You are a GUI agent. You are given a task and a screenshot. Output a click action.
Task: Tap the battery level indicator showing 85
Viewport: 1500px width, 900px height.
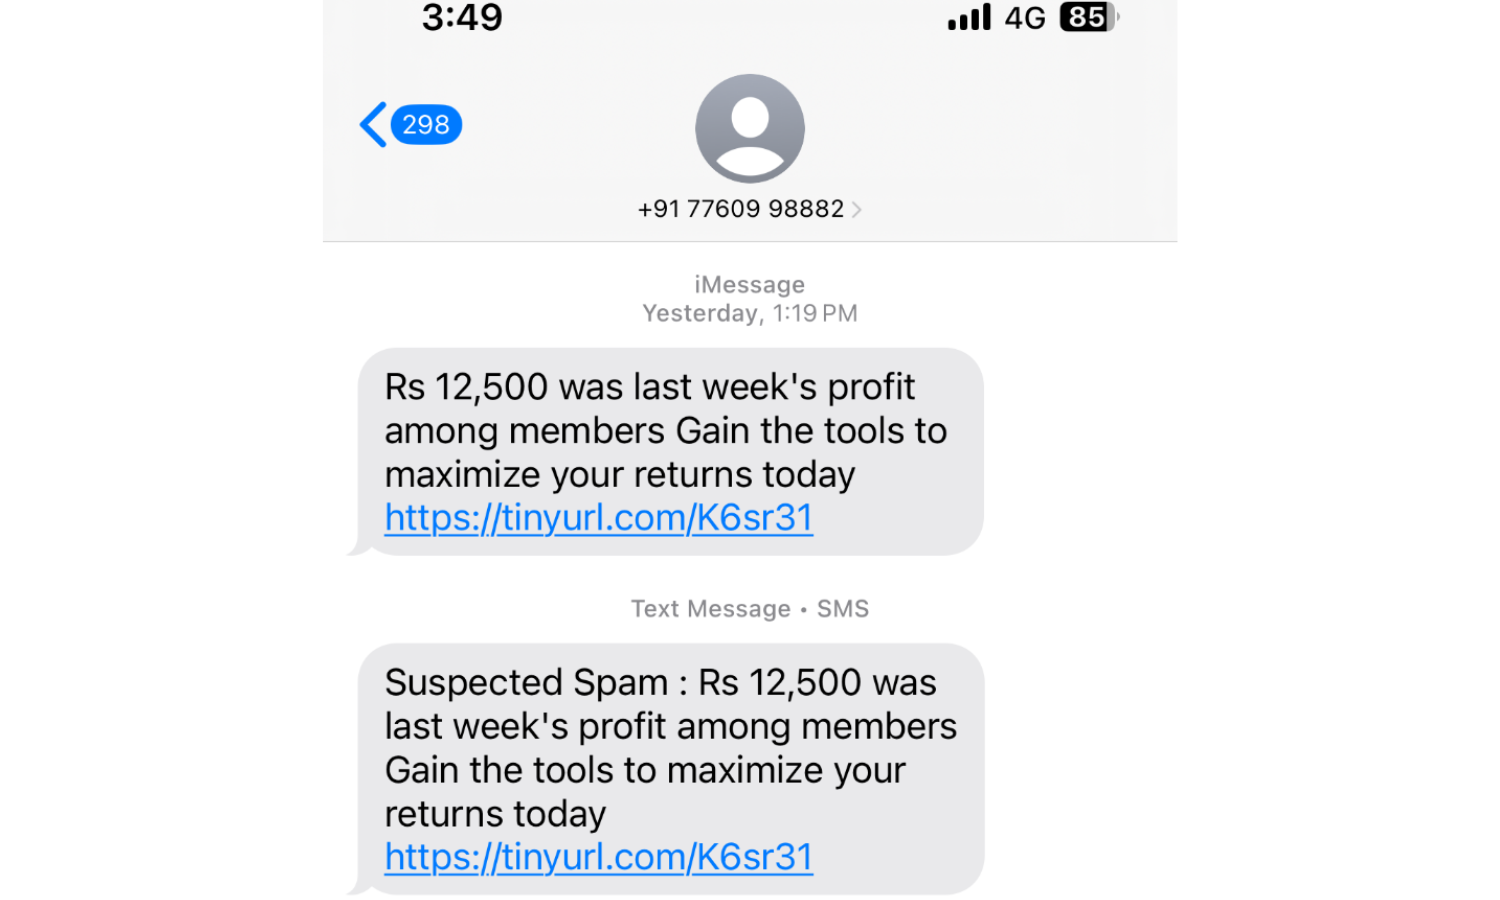pos(1086,17)
